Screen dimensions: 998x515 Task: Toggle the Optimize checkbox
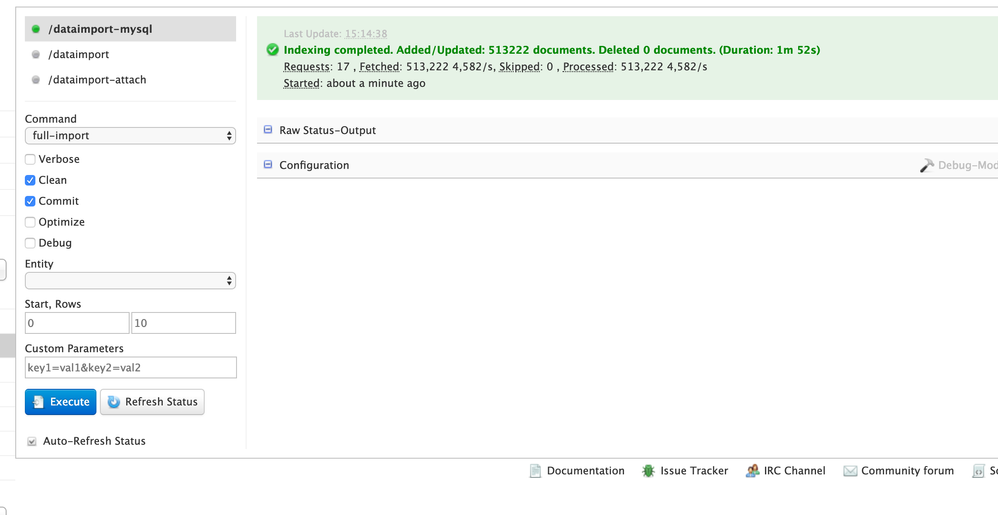30,222
